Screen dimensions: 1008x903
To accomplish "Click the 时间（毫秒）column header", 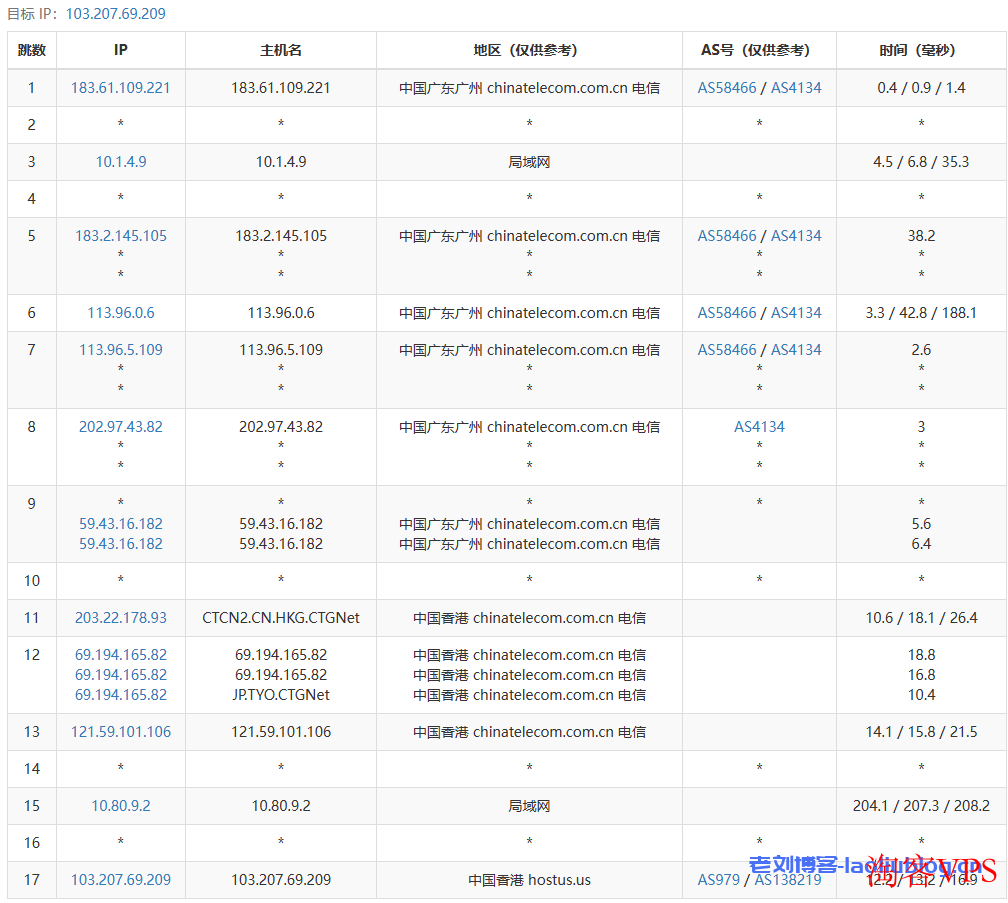I will [921, 50].
